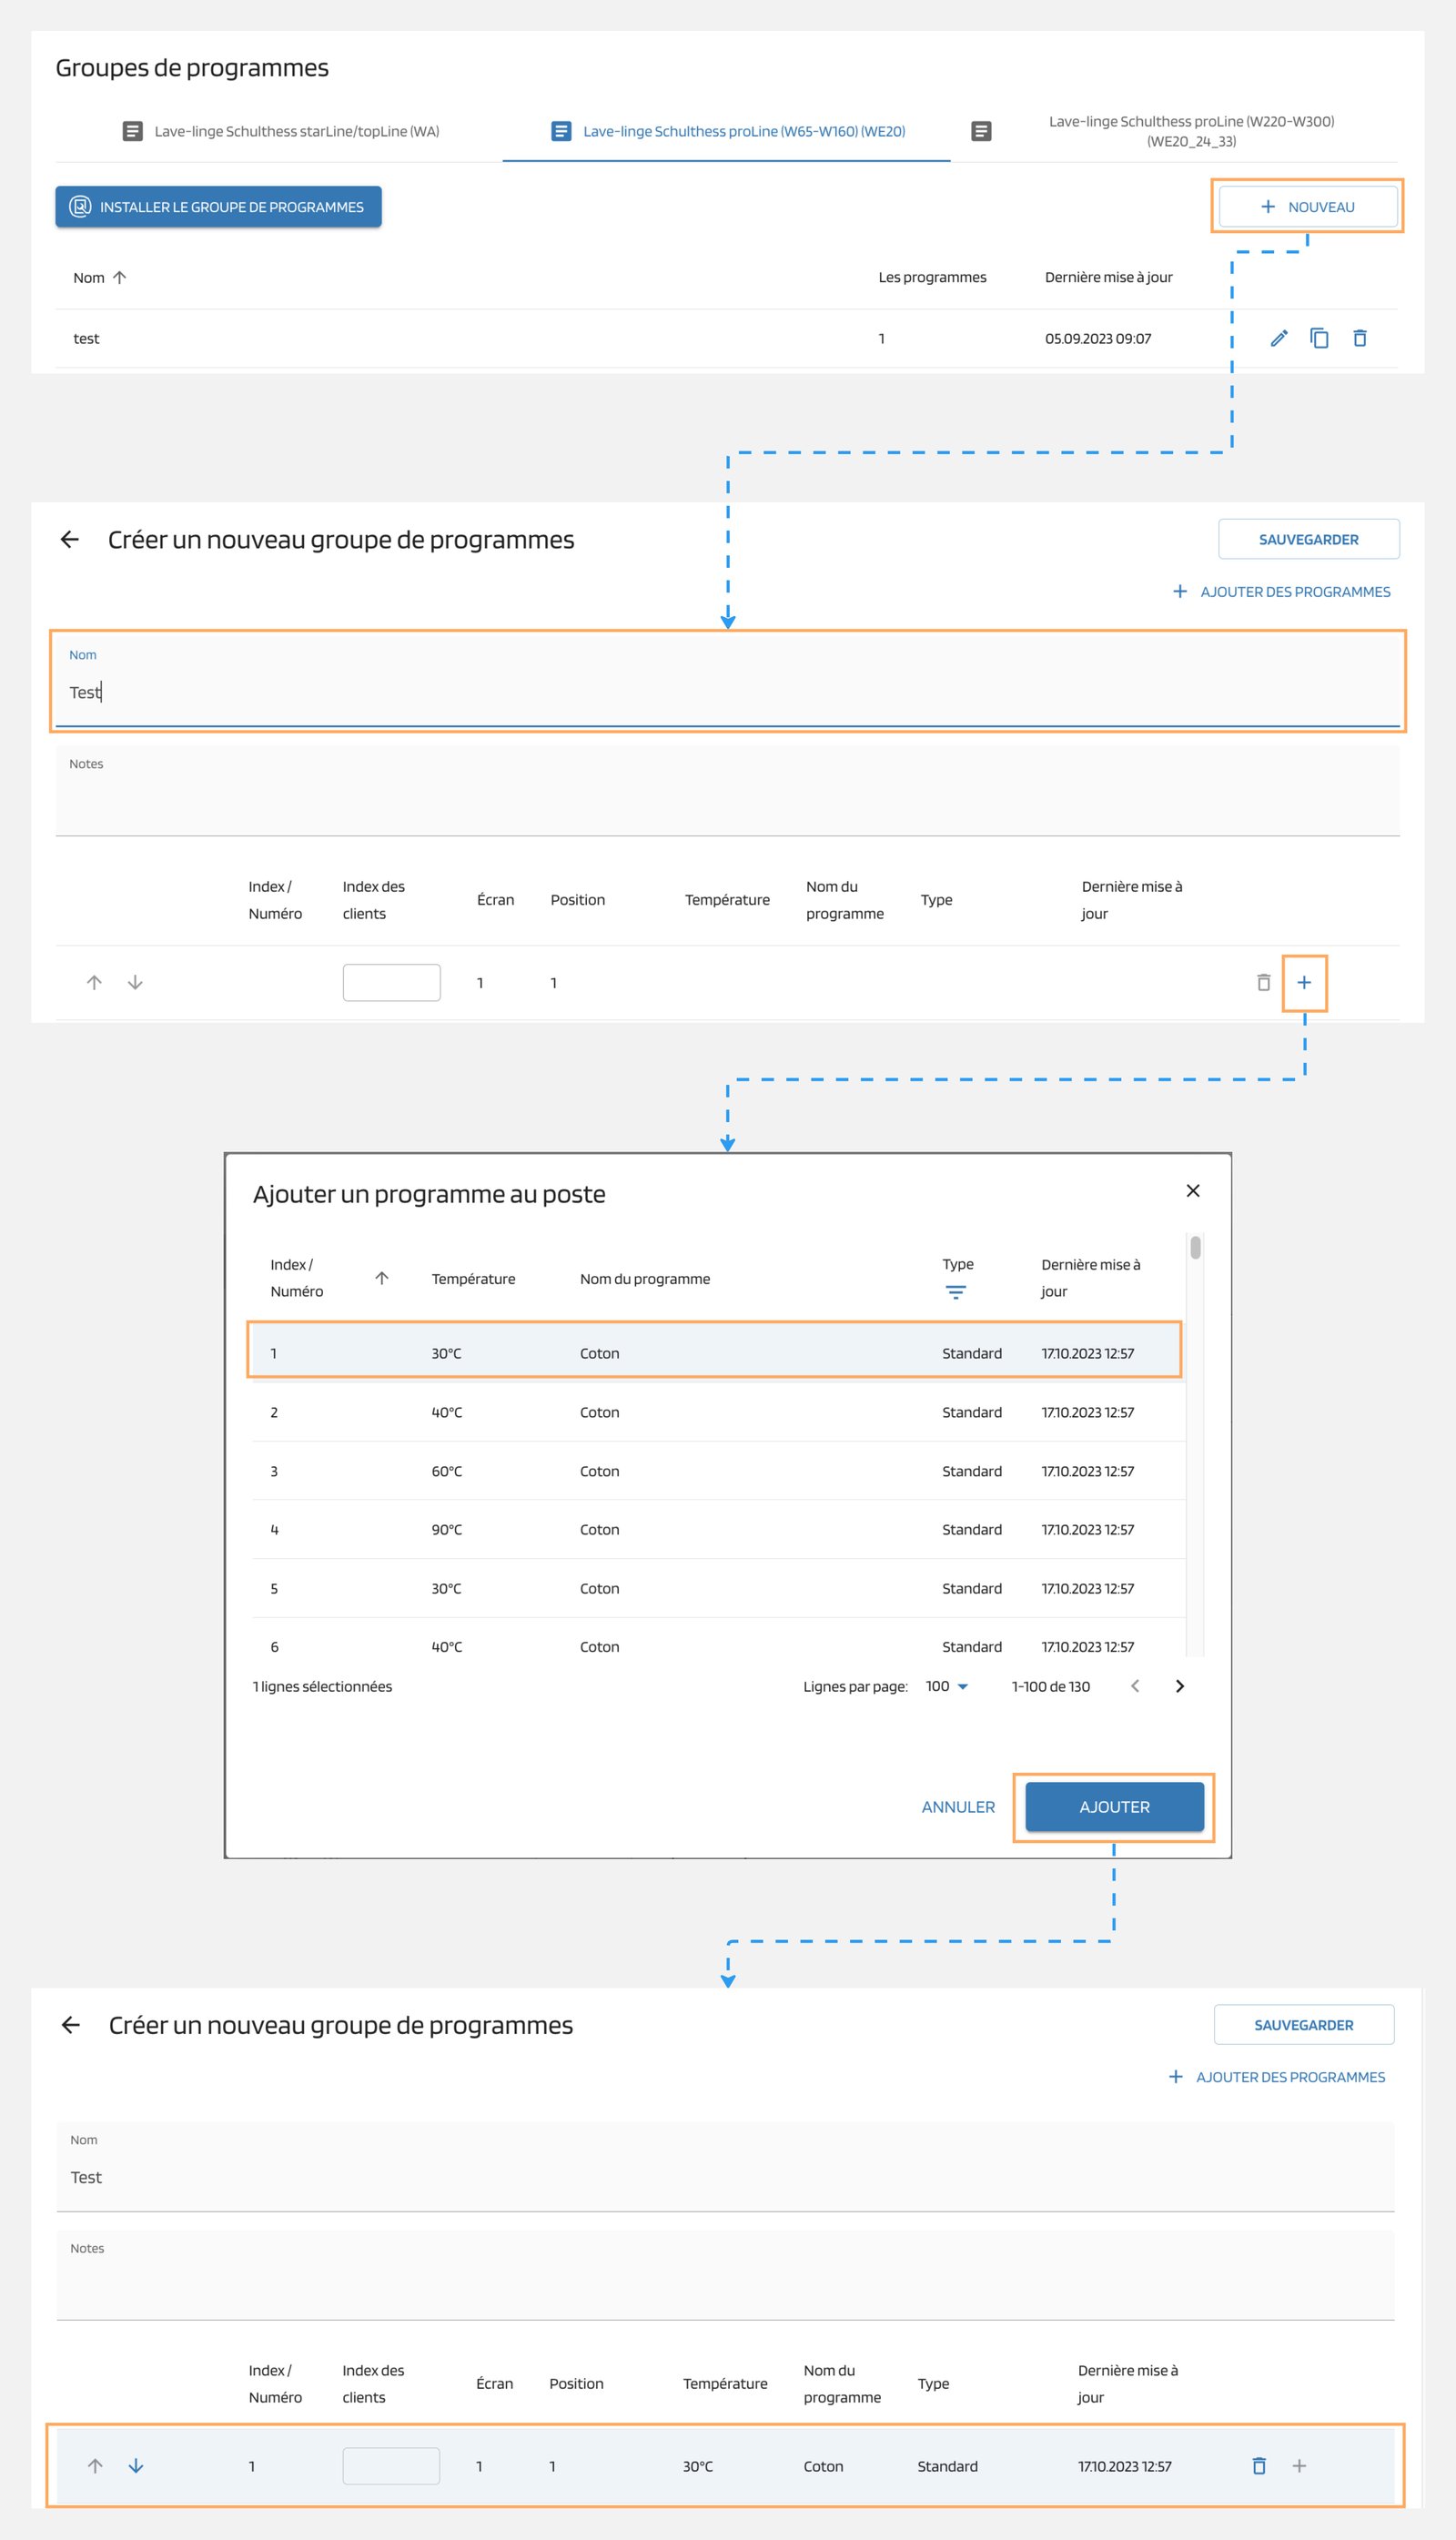The height and width of the screenshot is (2540, 1456).
Task: Go to next page of program list
Action: pos(1179,1686)
